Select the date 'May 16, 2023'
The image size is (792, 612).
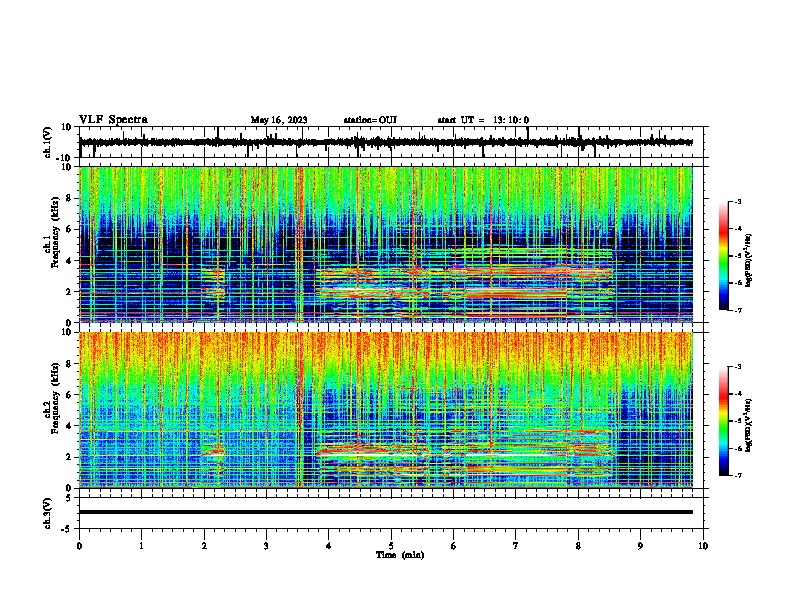coord(279,120)
